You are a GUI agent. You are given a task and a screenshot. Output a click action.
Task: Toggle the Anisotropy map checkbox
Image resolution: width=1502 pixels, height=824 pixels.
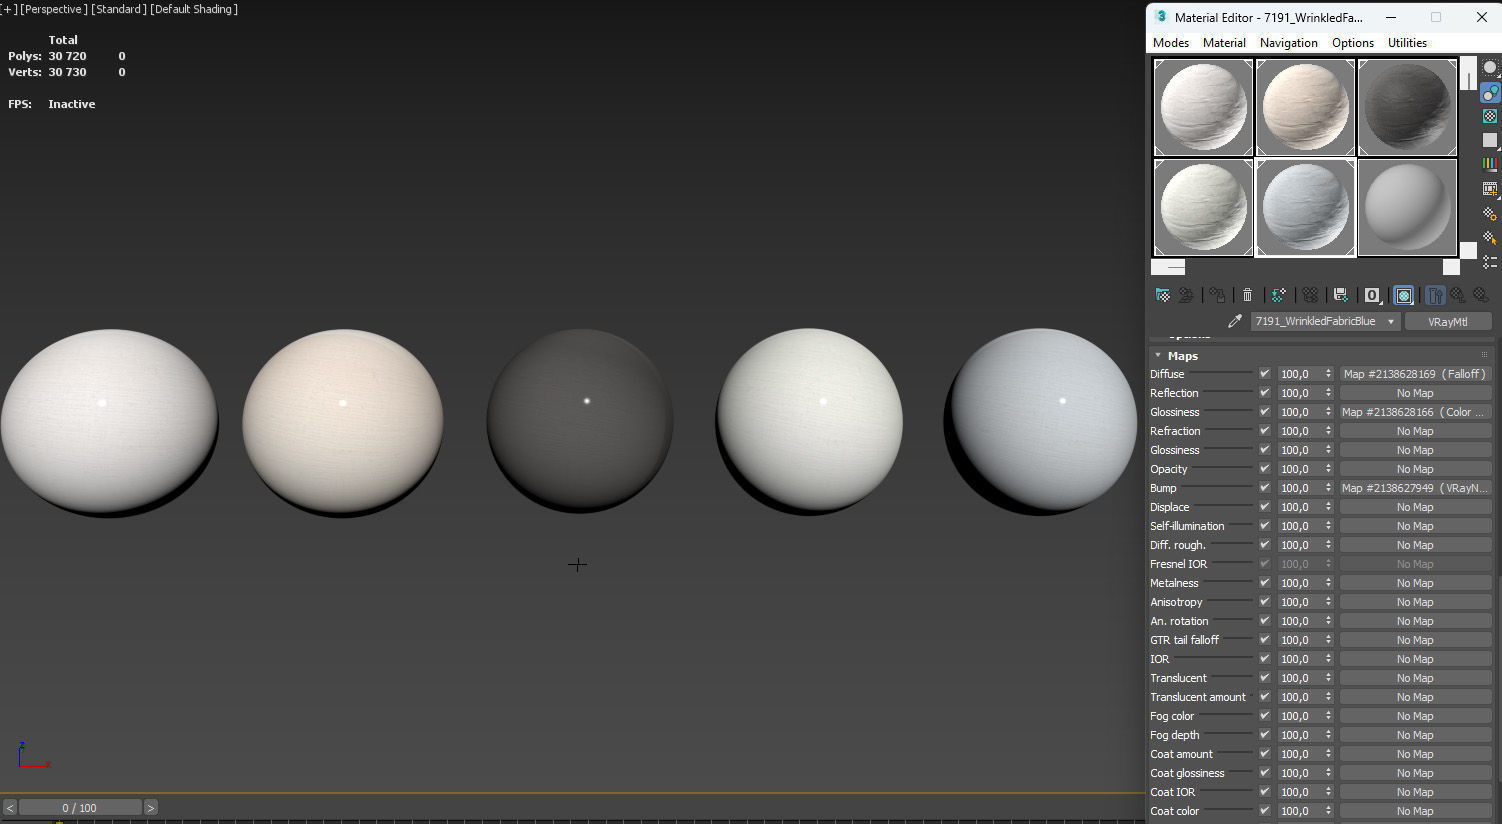click(x=1264, y=602)
